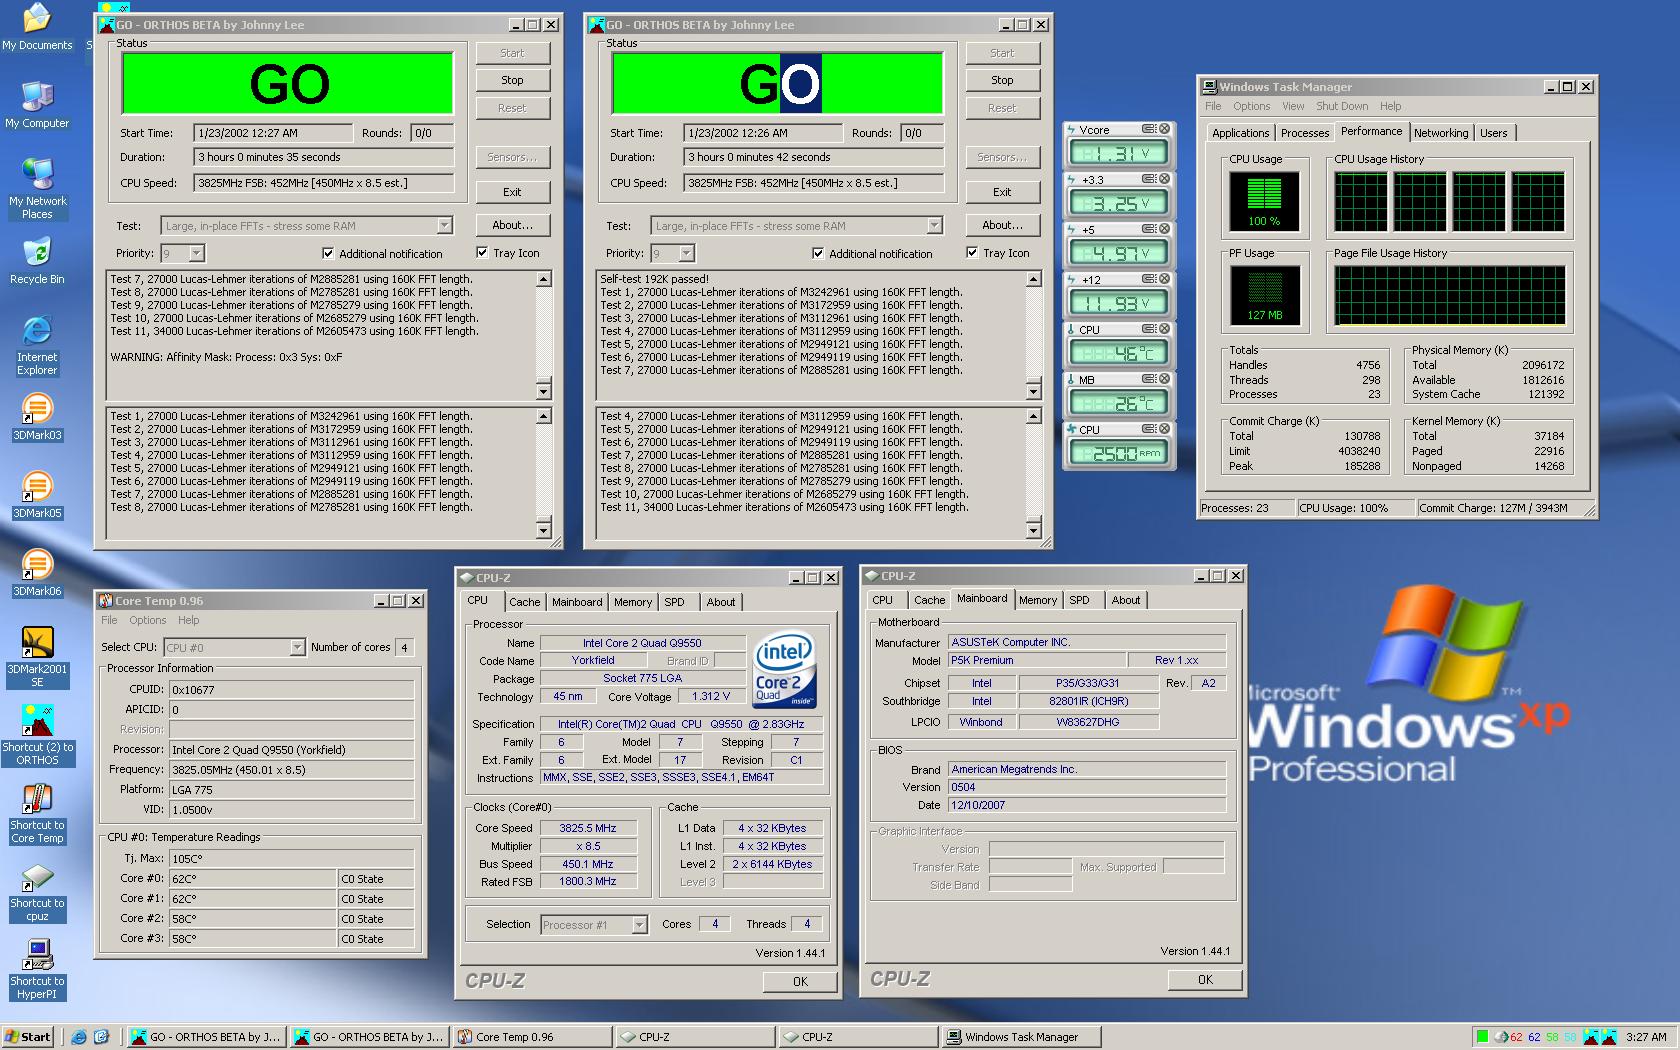This screenshot has width=1680, height=1050.
Task: Launch 3DMark03 desktop shortcut
Action: (x=37, y=417)
